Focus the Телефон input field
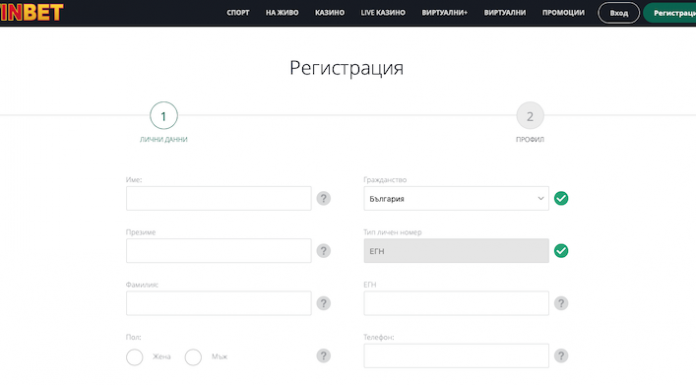 tap(456, 356)
